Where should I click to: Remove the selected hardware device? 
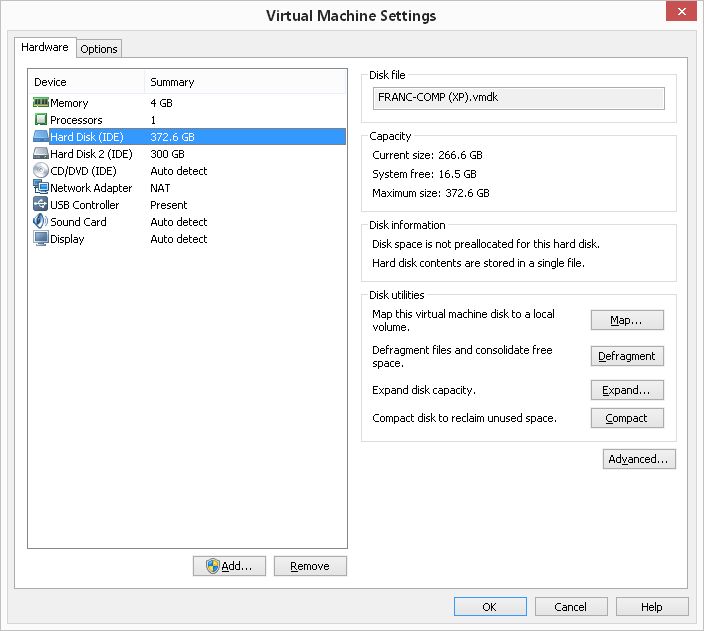pyautogui.click(x=310, y=566)
